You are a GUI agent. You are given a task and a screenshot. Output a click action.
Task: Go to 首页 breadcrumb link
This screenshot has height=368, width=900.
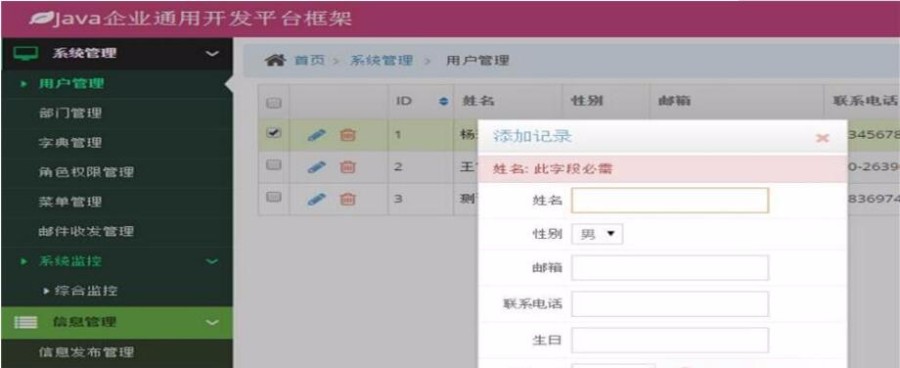pos(310,60)
